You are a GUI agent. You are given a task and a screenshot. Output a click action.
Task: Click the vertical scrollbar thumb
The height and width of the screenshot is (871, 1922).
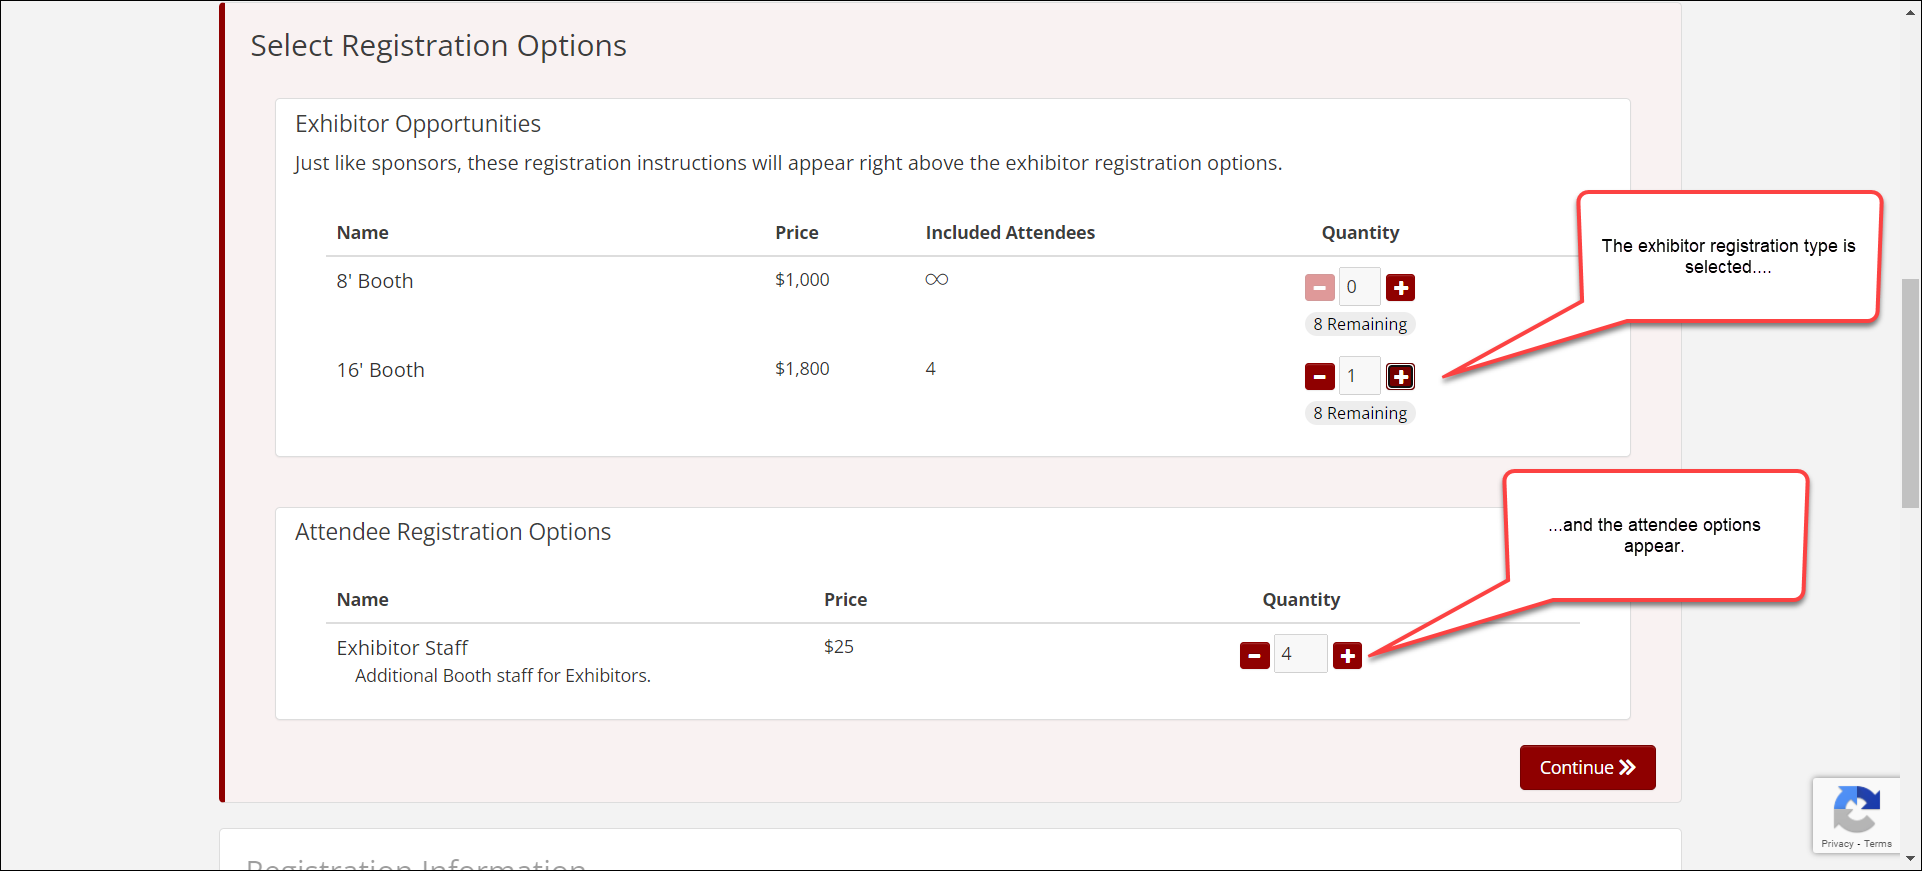(1911, 392)
